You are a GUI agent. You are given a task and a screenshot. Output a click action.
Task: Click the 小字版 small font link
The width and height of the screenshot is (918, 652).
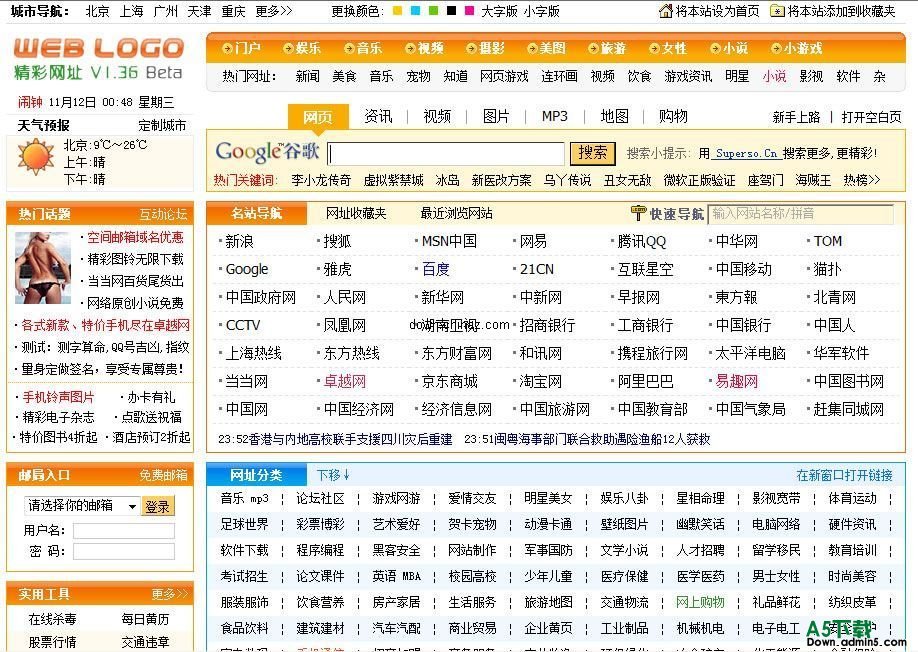click(x=541, y=11)
